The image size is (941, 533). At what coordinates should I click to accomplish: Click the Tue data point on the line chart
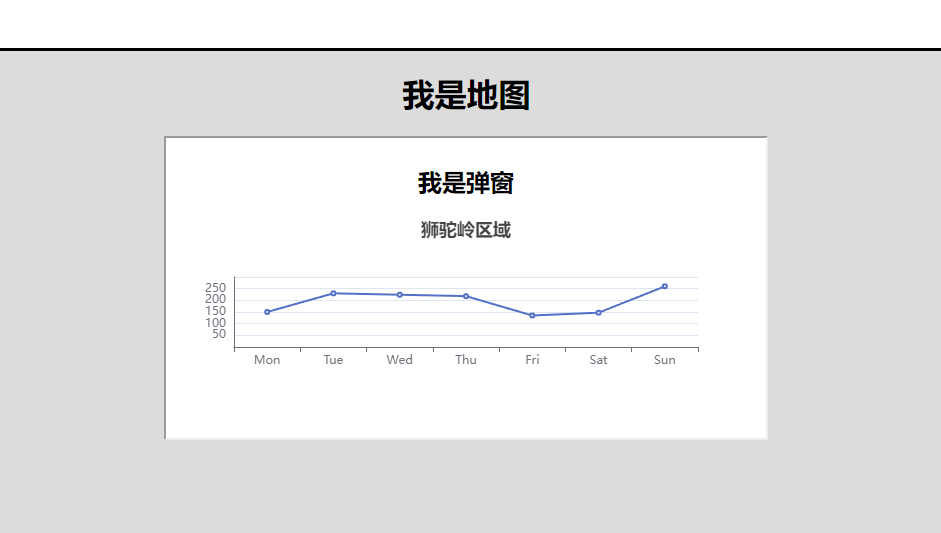[334, 294]
